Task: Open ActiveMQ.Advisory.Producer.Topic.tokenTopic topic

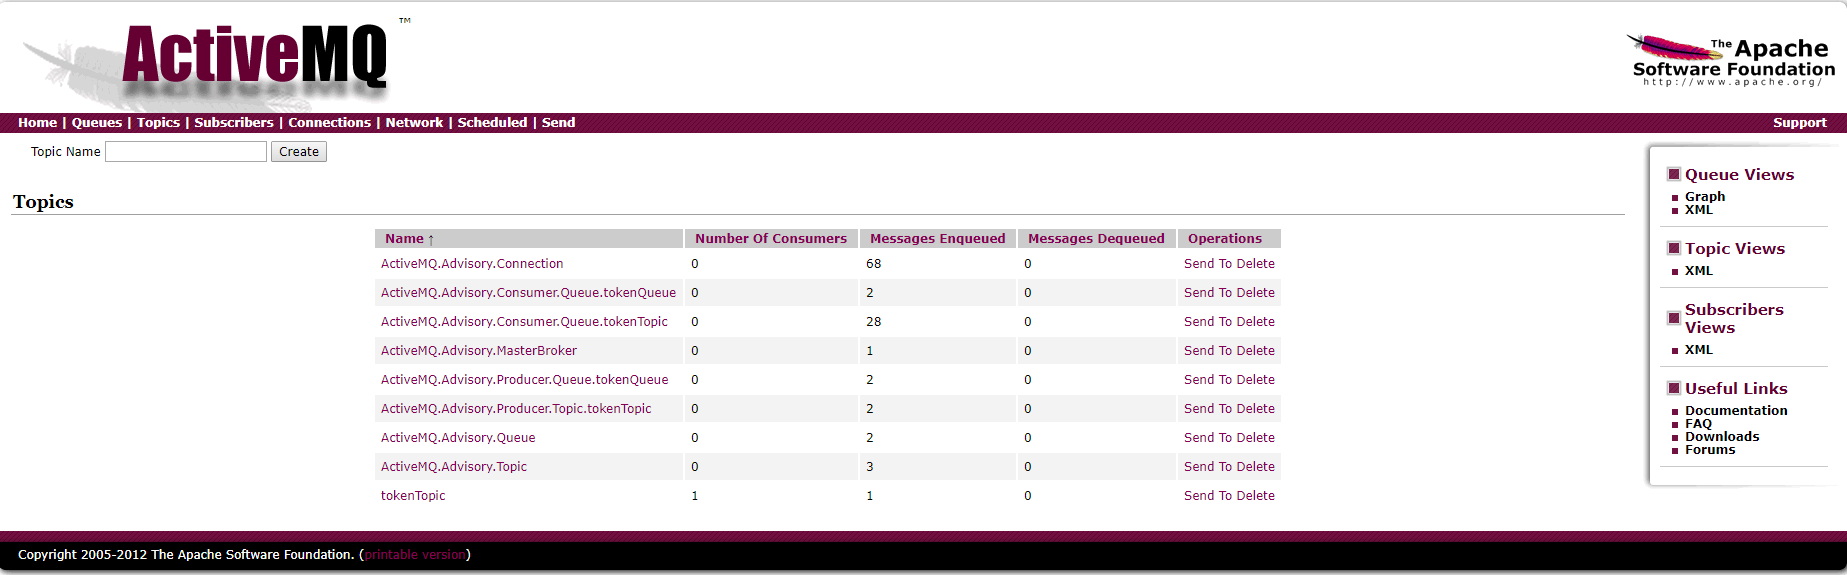Action: (516, 409)
